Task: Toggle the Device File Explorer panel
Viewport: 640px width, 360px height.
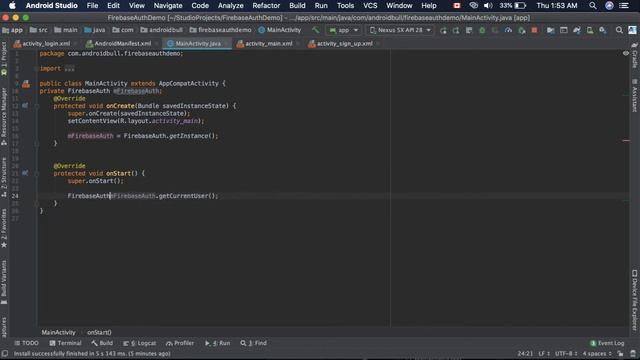Action: [x=634, y=300]
